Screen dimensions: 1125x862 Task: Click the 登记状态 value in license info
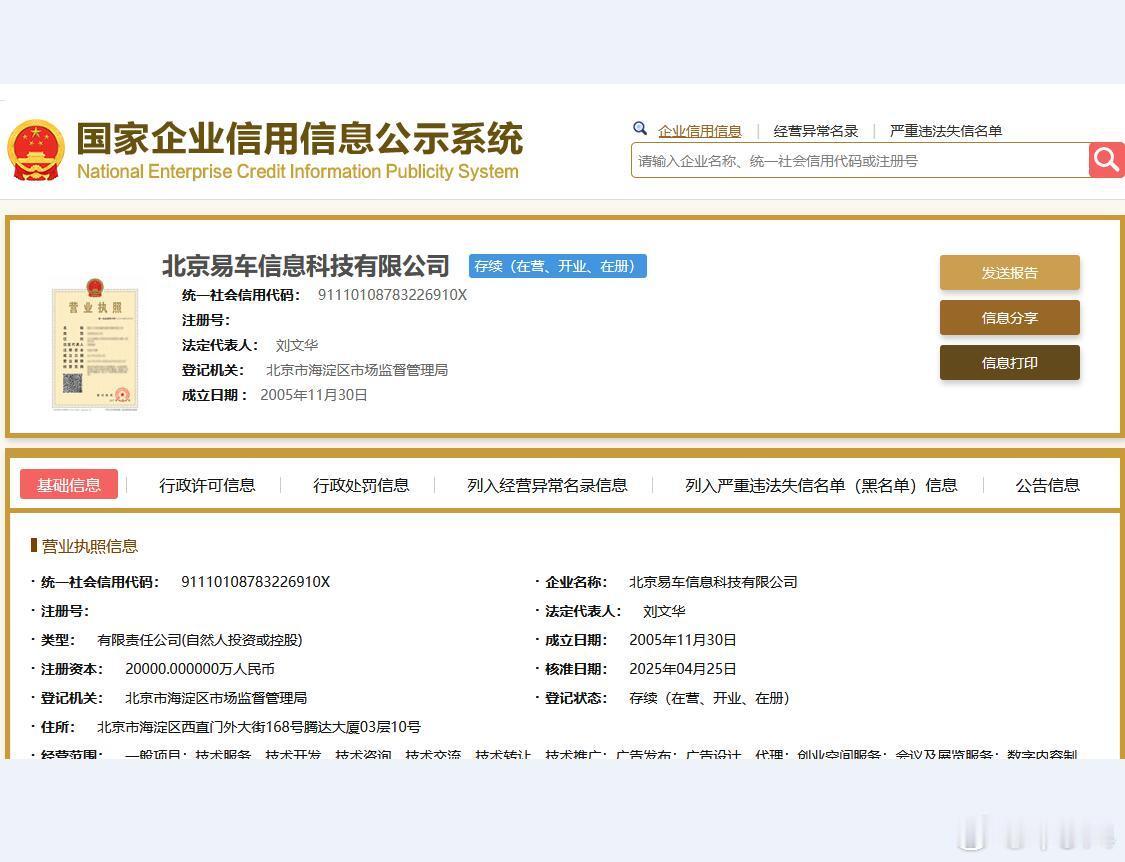[709, 698]
